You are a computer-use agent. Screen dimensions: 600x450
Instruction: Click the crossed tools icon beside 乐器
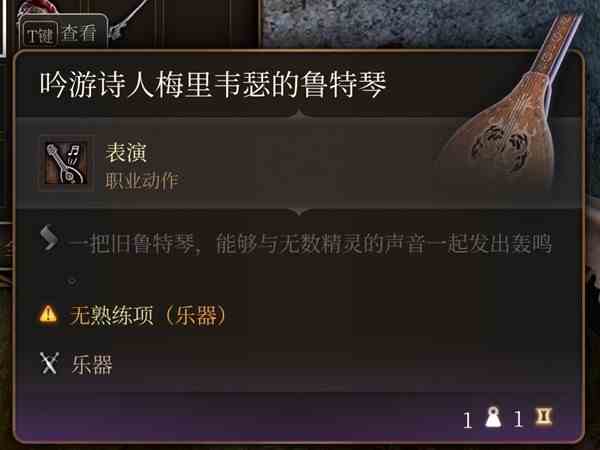pos(49,363)
